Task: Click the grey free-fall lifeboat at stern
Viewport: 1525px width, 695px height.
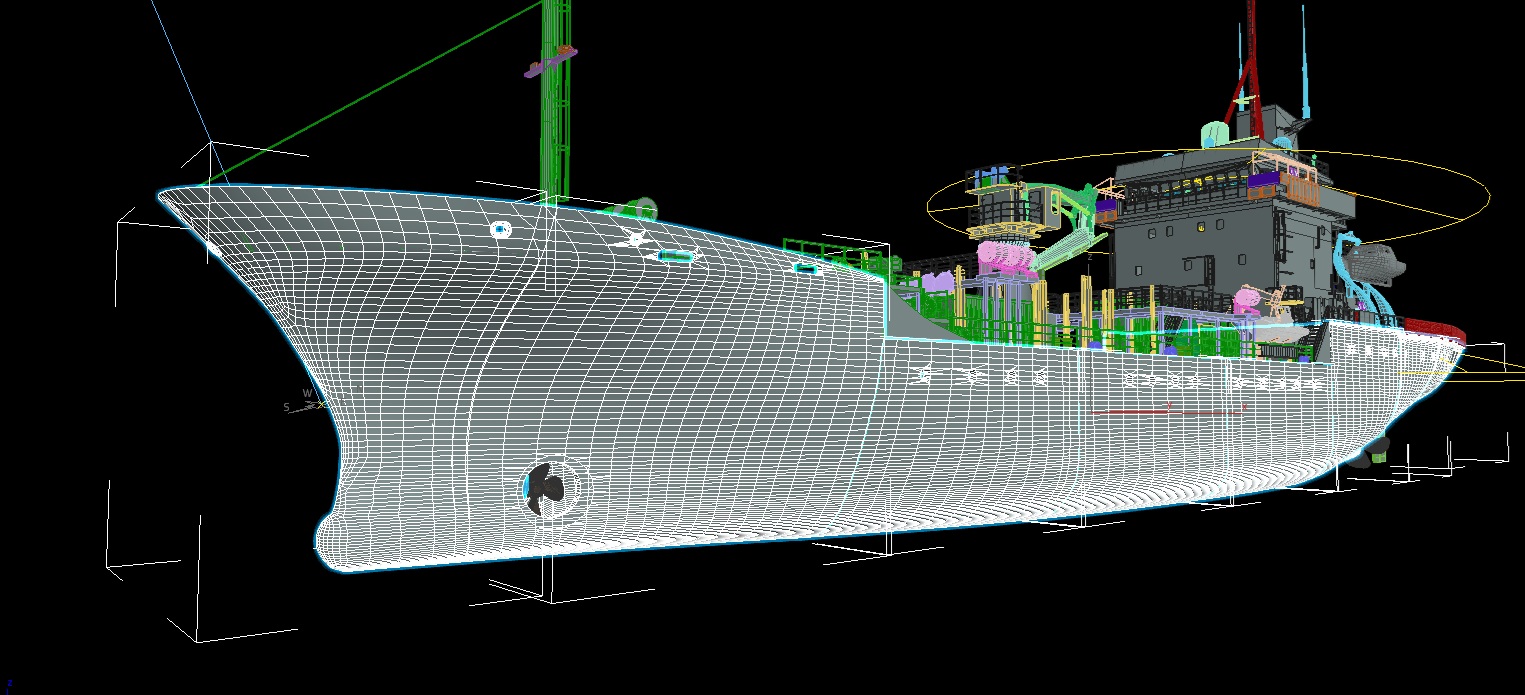Action: tap(1375, 262)
